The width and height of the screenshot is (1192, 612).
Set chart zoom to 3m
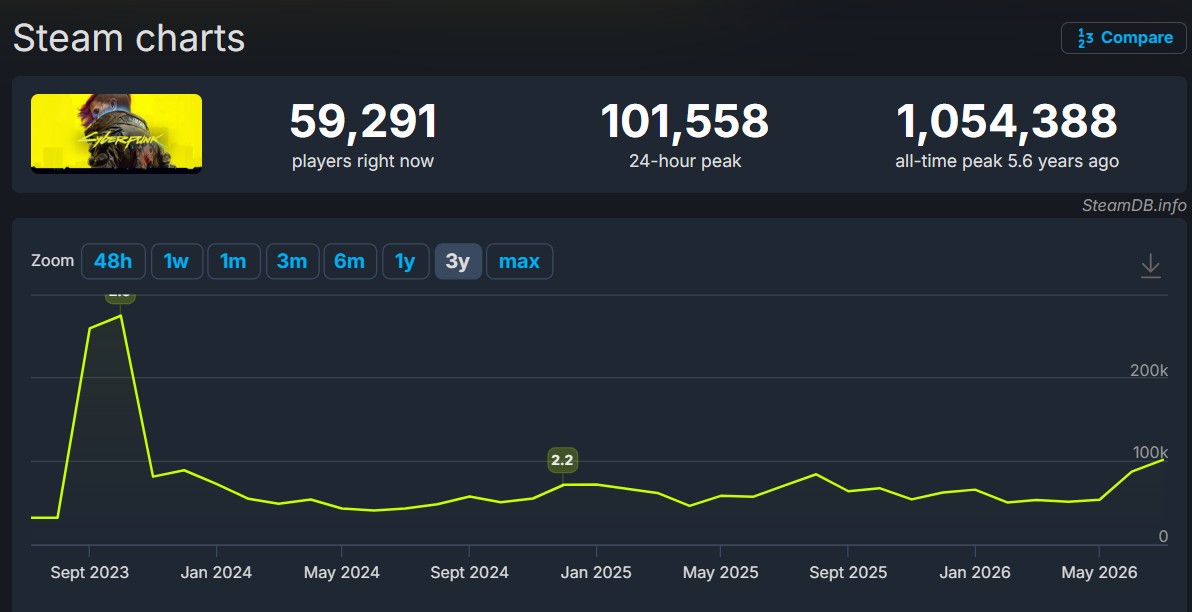292,262
